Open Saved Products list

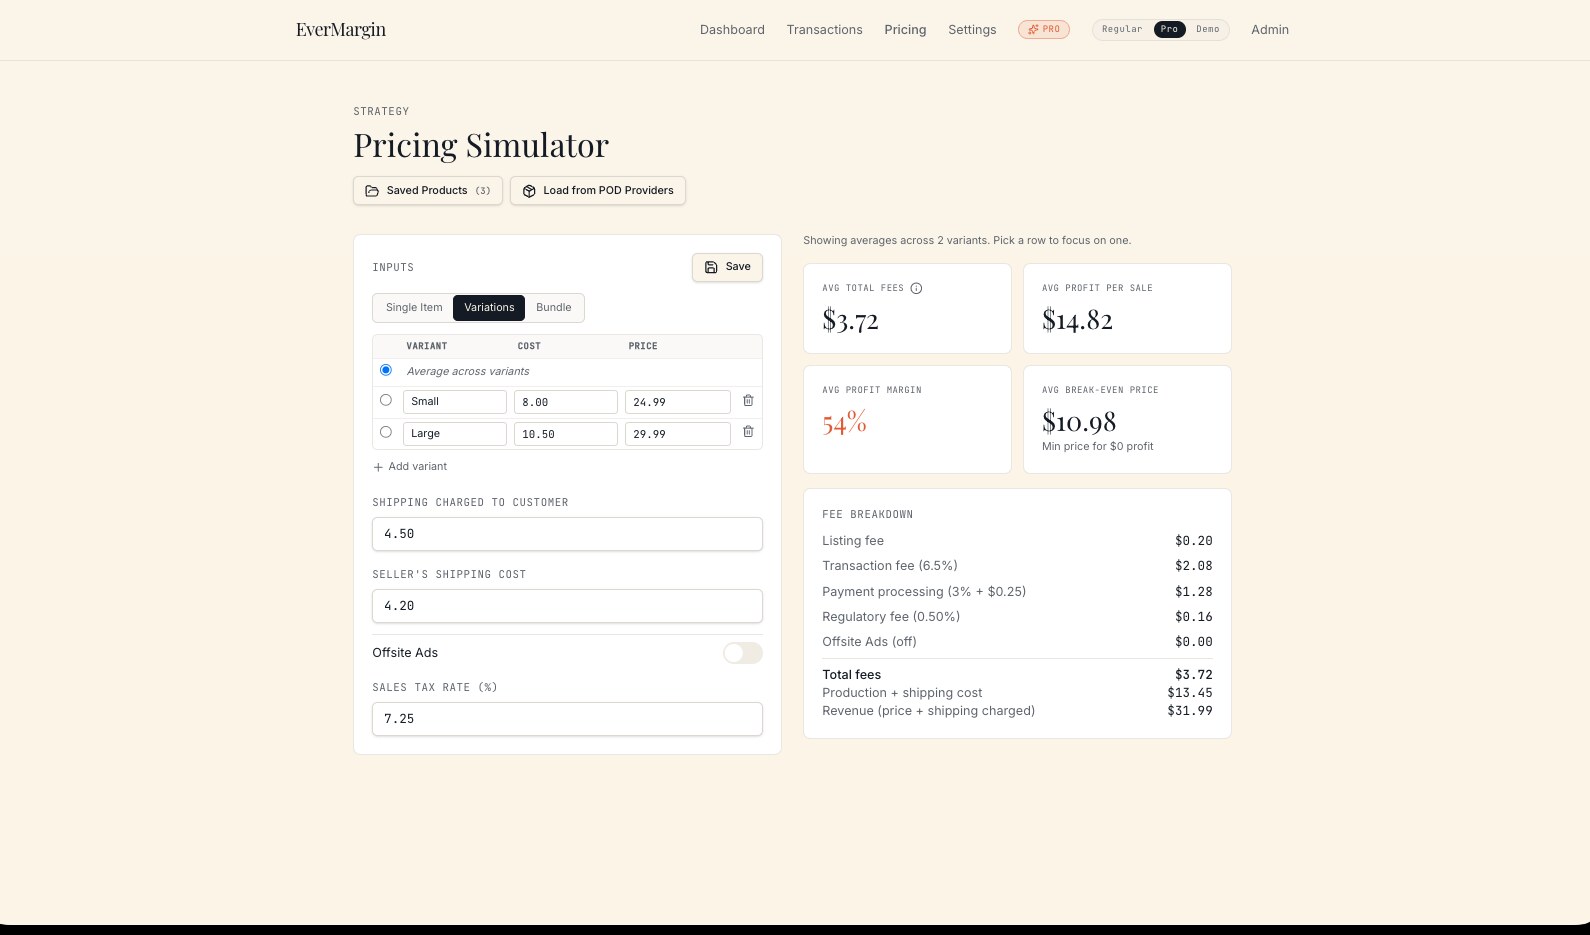pyautogui.click(x=428, y=191)
